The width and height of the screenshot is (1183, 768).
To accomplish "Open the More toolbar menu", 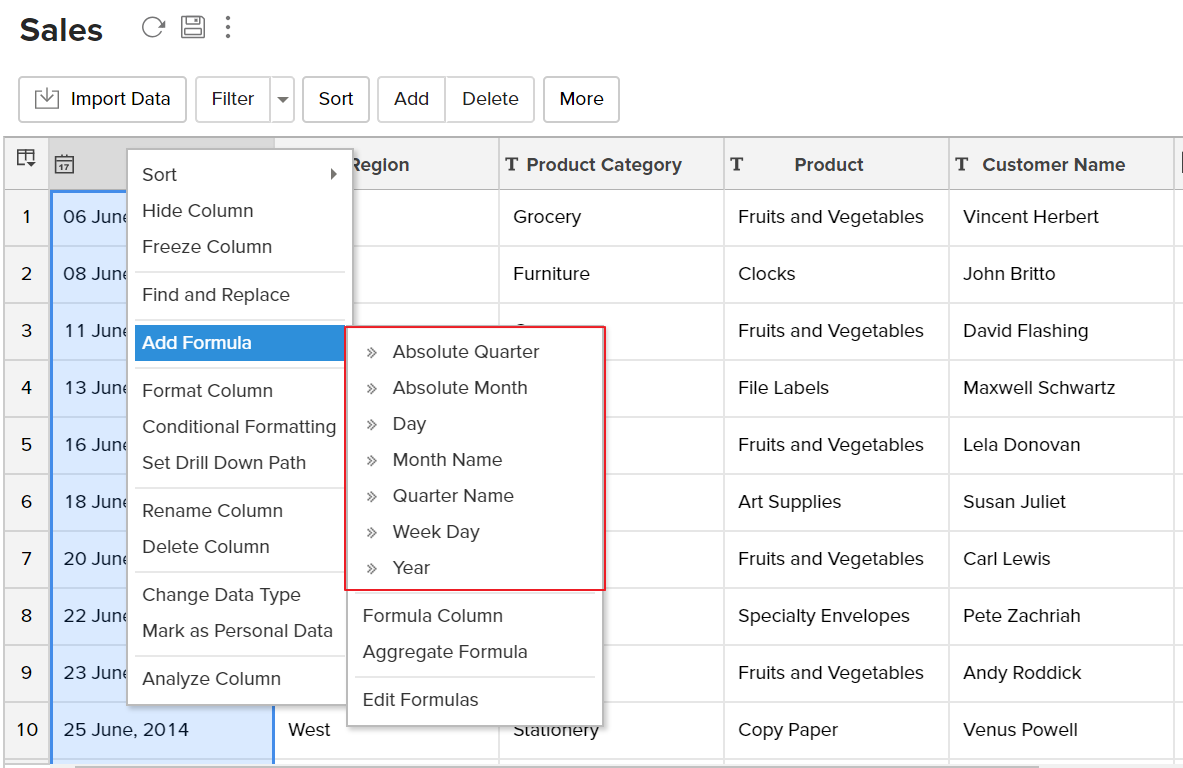I will click(x=581, y=99).
